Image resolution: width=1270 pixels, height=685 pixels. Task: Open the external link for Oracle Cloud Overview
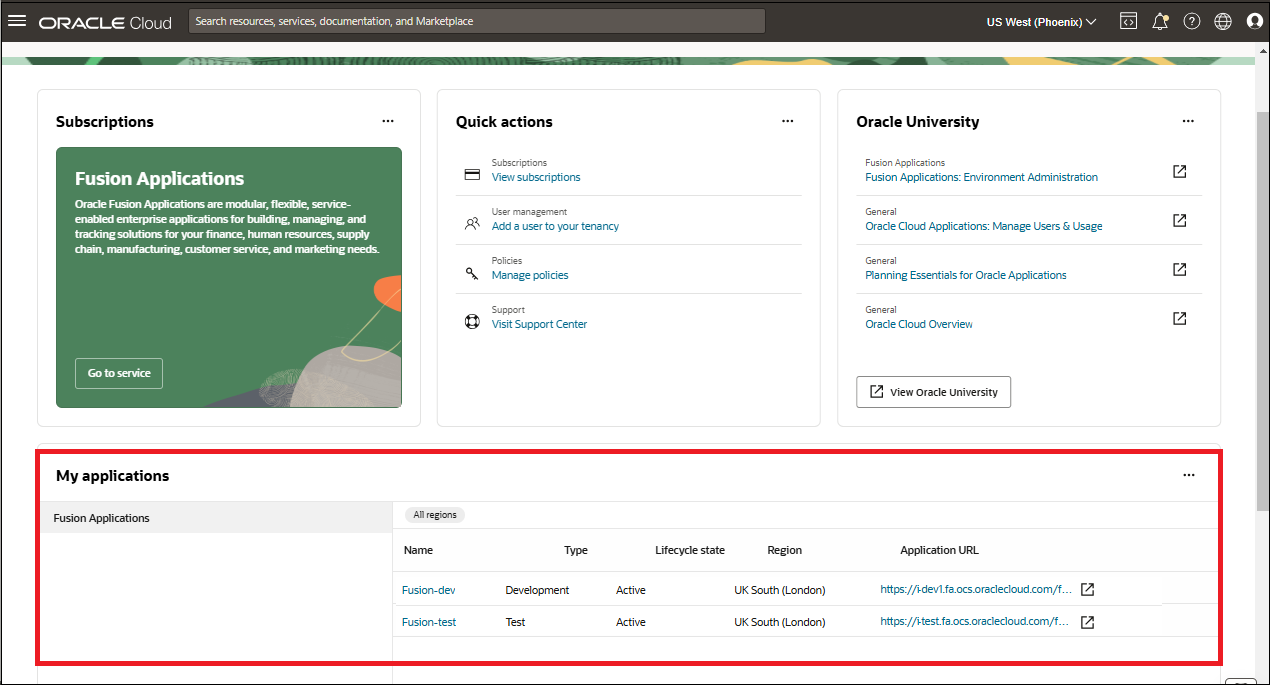[1179, 317]
